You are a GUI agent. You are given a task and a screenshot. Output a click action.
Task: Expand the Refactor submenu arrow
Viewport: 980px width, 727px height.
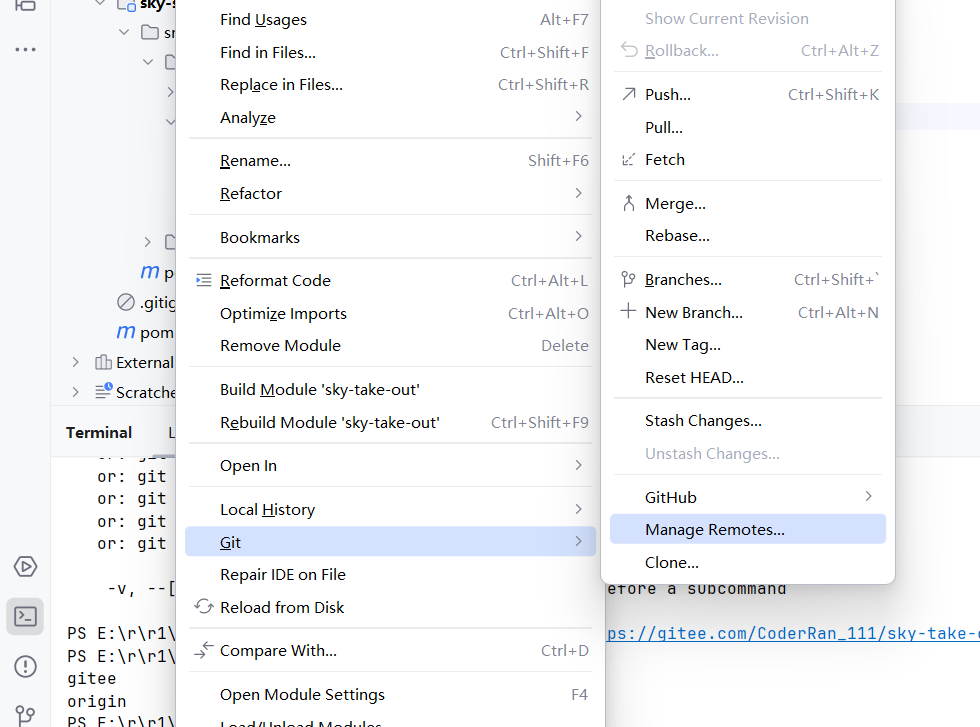pos(578,193)
